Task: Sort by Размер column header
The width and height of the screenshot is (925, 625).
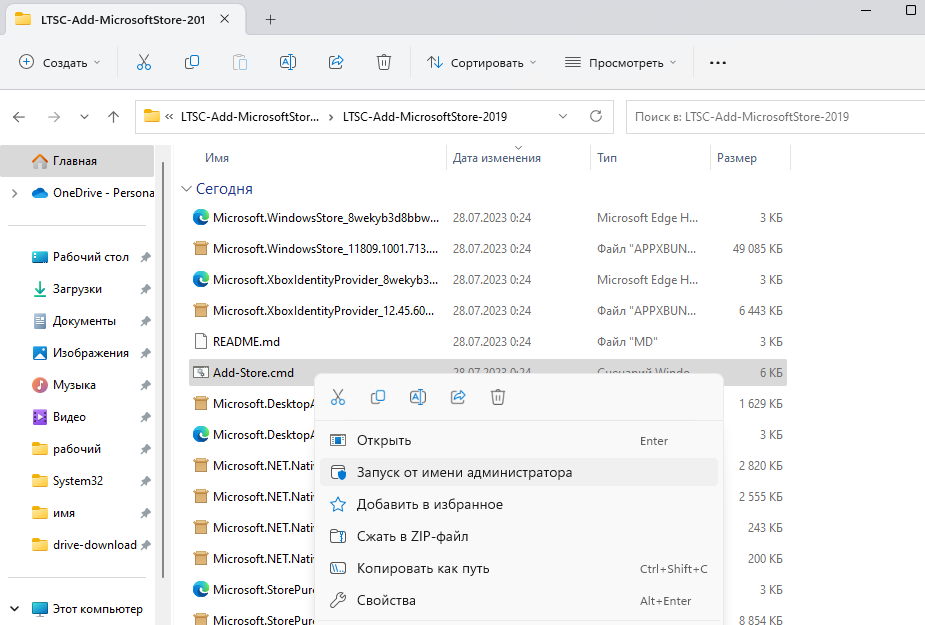Action: [x=737, y=158]
